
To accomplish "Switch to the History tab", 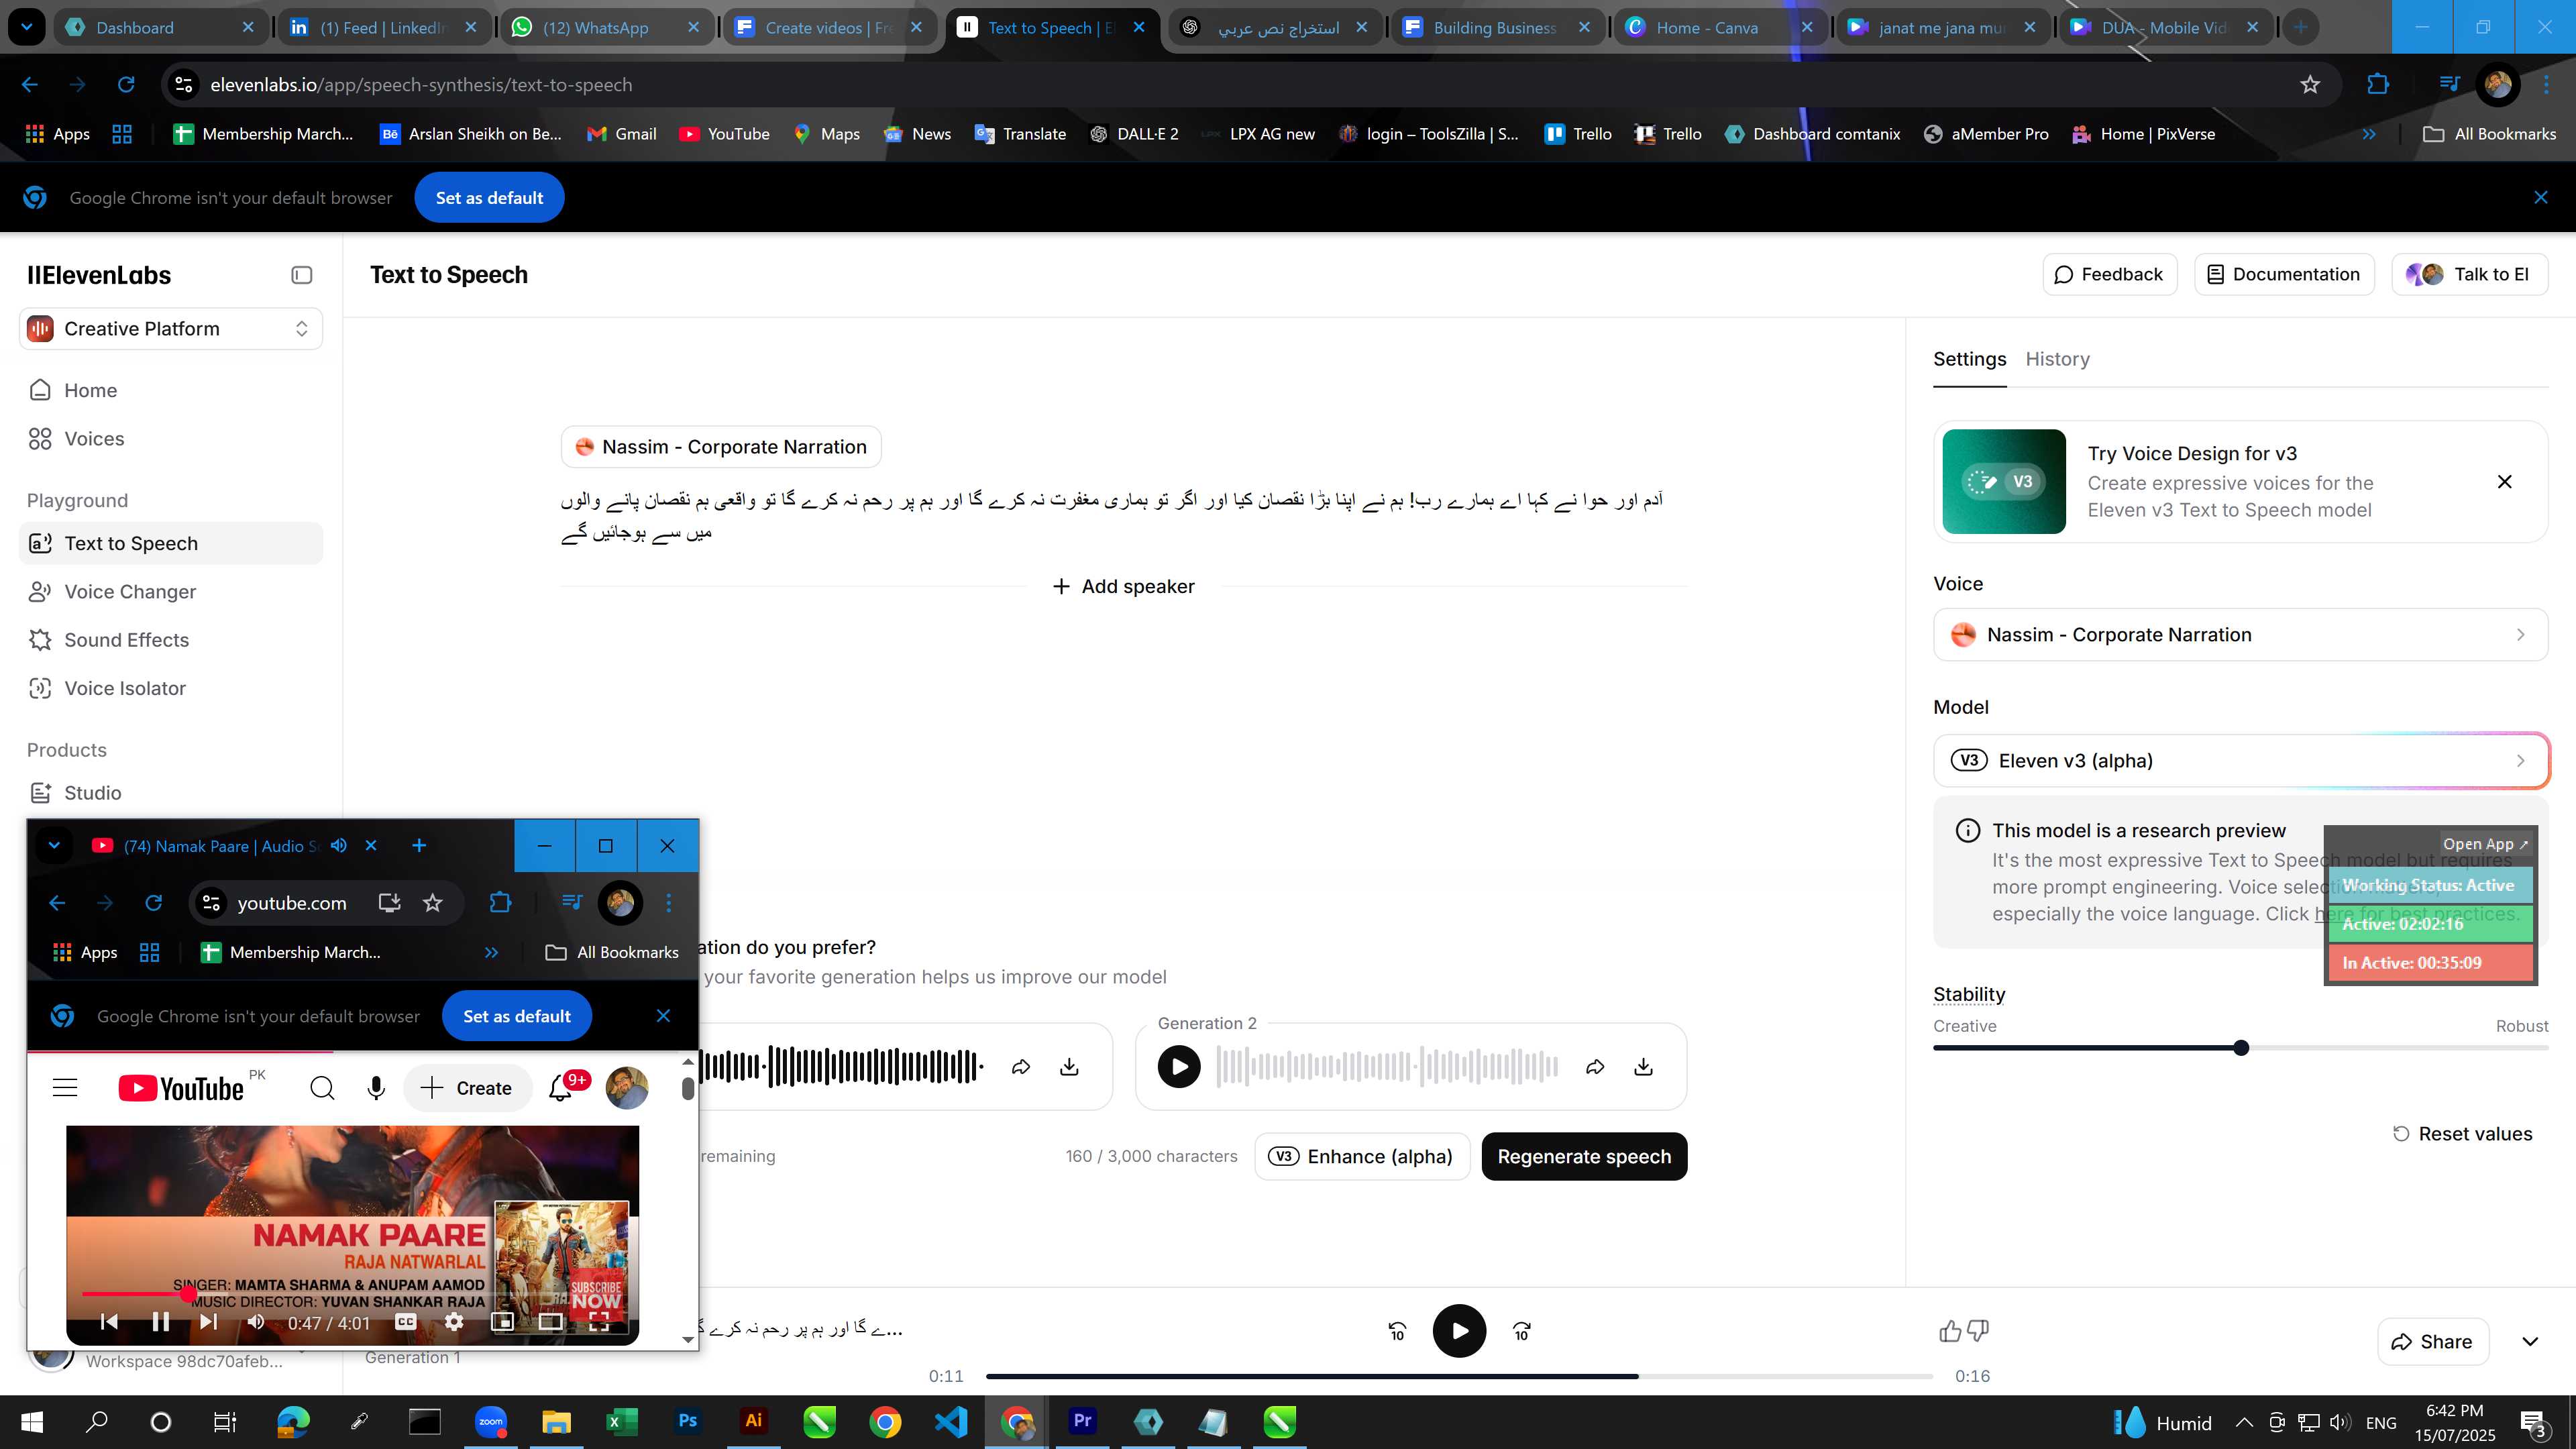I will coord(2057,359).
